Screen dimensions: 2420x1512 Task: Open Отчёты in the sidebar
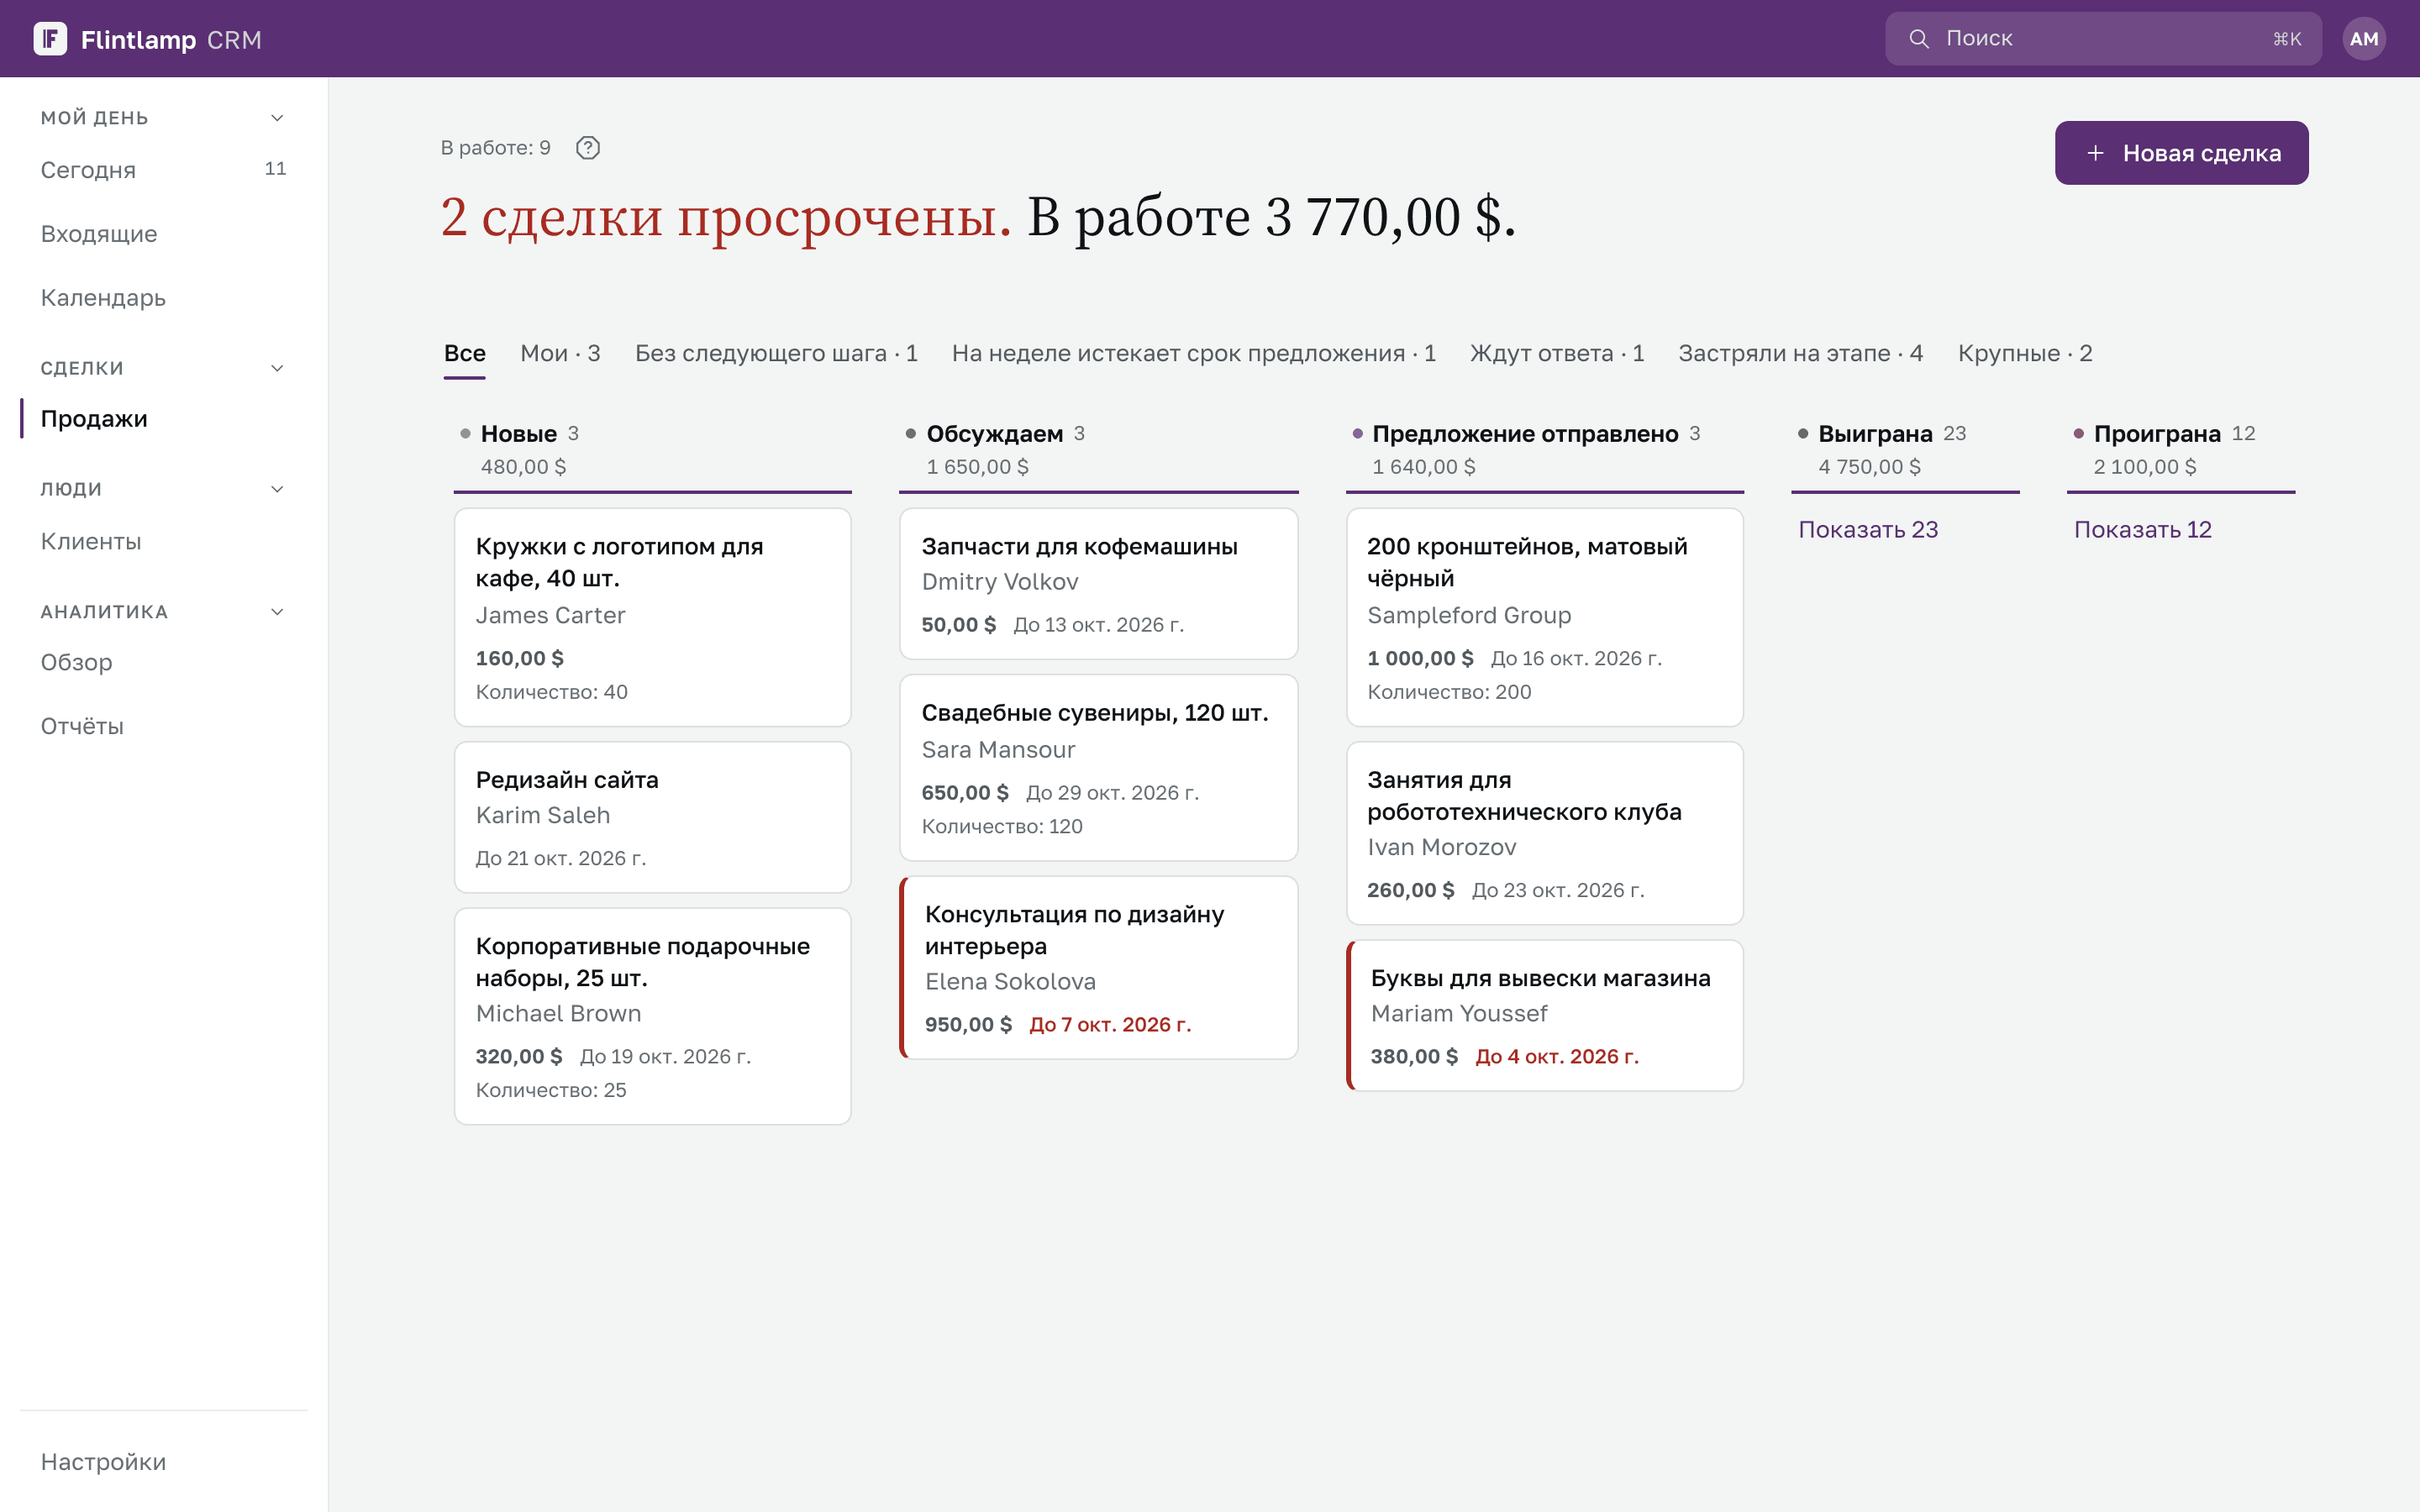point(164,726)
